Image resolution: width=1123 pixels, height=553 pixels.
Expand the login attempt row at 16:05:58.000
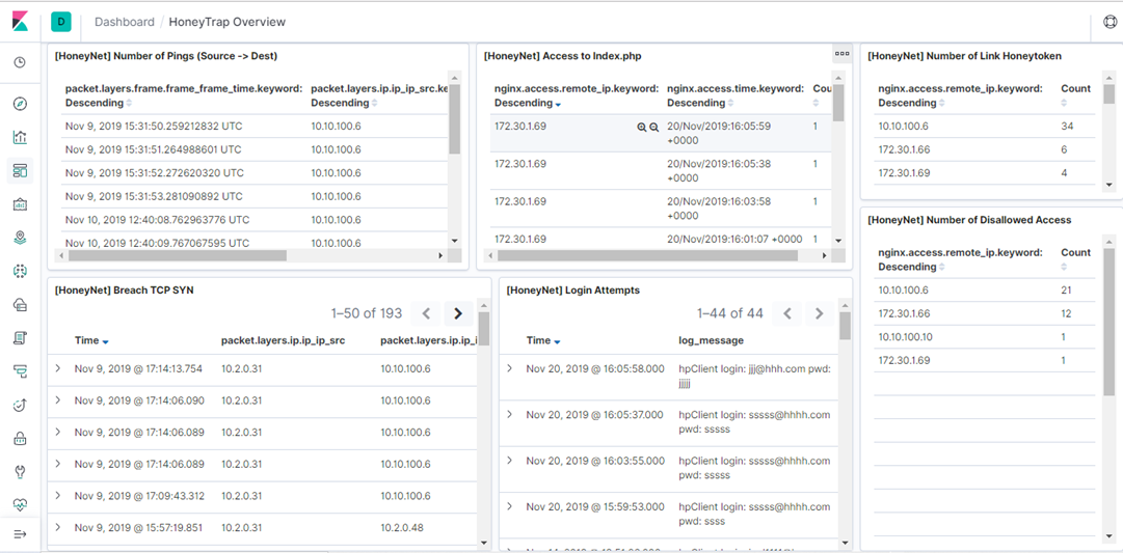click(509, 369)
